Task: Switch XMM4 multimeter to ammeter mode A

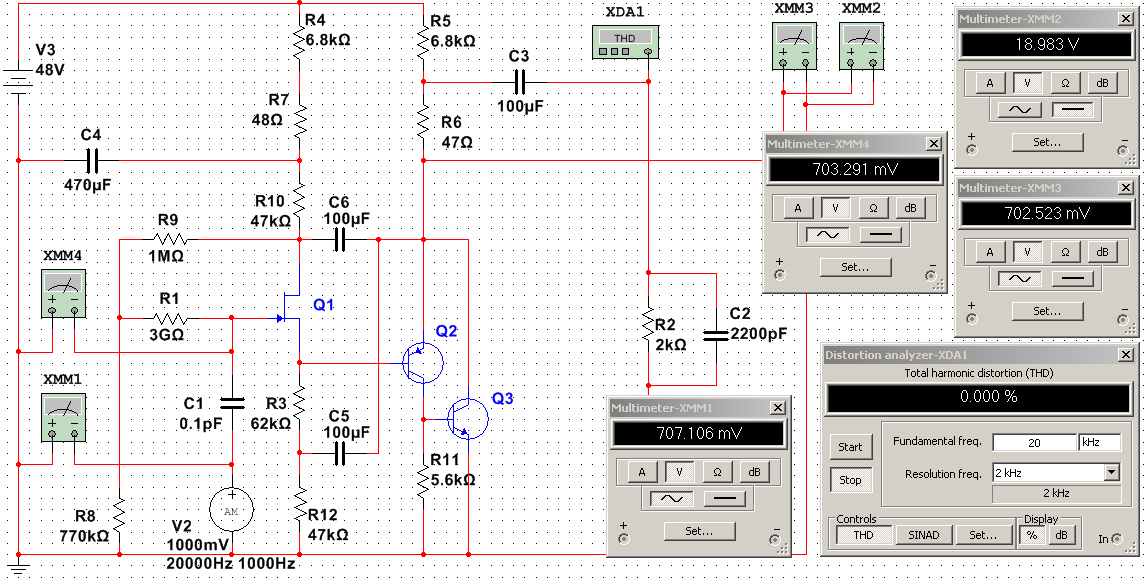Action: point(798,208)
